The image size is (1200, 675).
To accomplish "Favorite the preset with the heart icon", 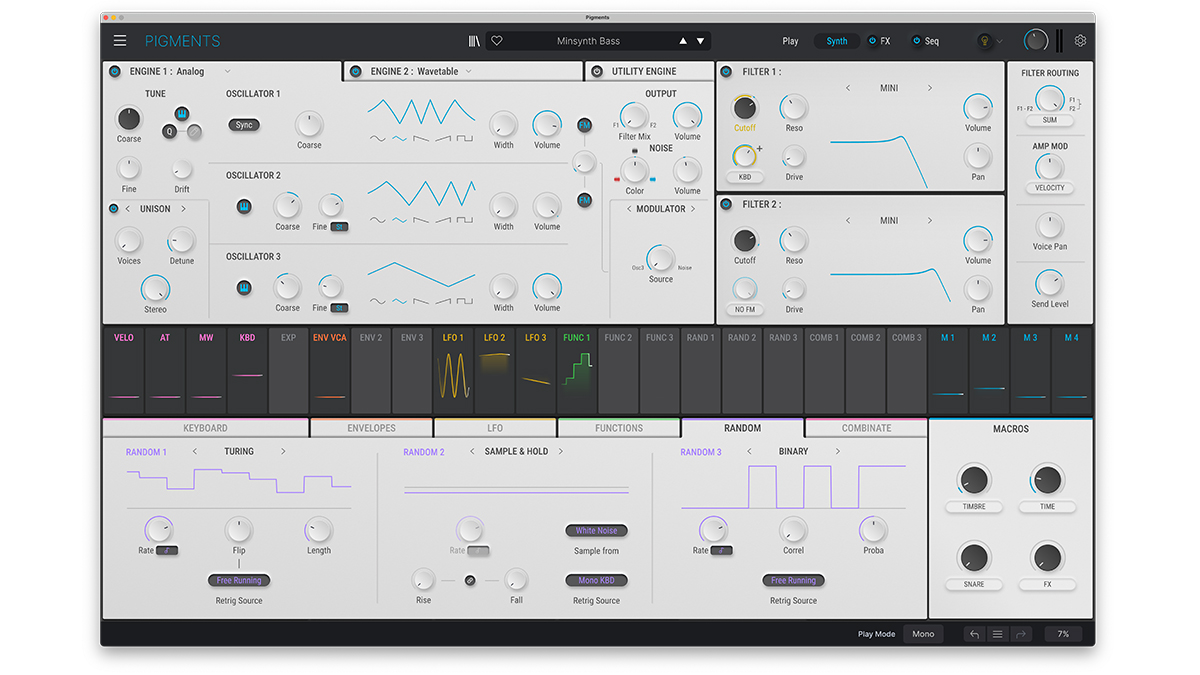I will click(x=497, y=41).
